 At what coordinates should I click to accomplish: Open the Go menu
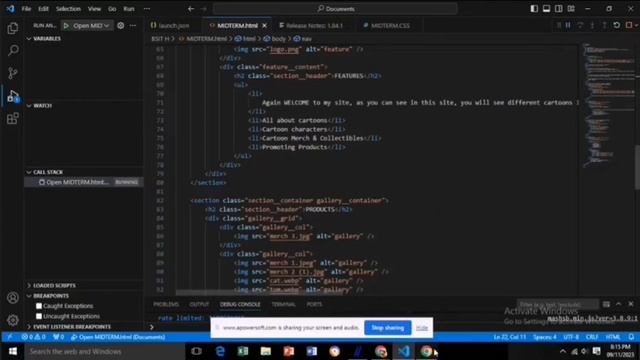coord(112,9)
